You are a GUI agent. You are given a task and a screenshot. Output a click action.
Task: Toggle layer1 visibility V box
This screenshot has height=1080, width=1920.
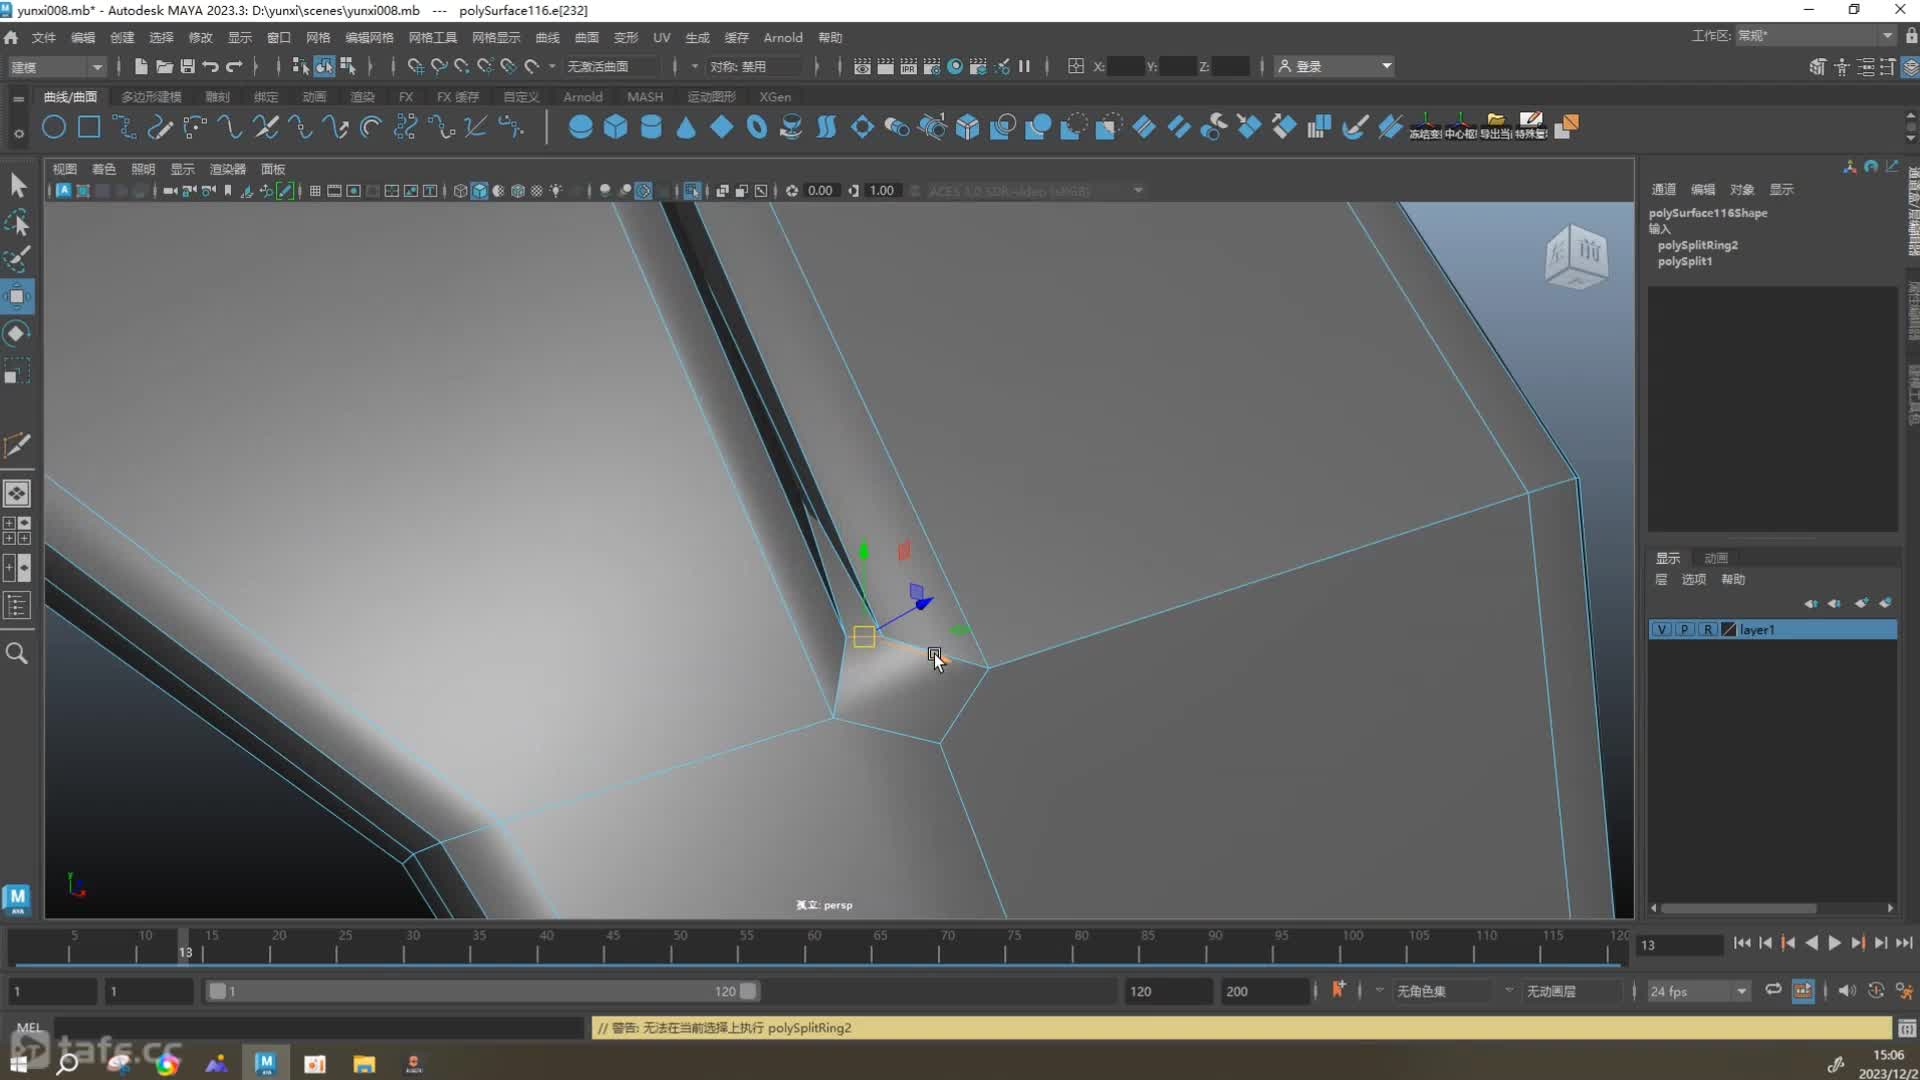1661,630
